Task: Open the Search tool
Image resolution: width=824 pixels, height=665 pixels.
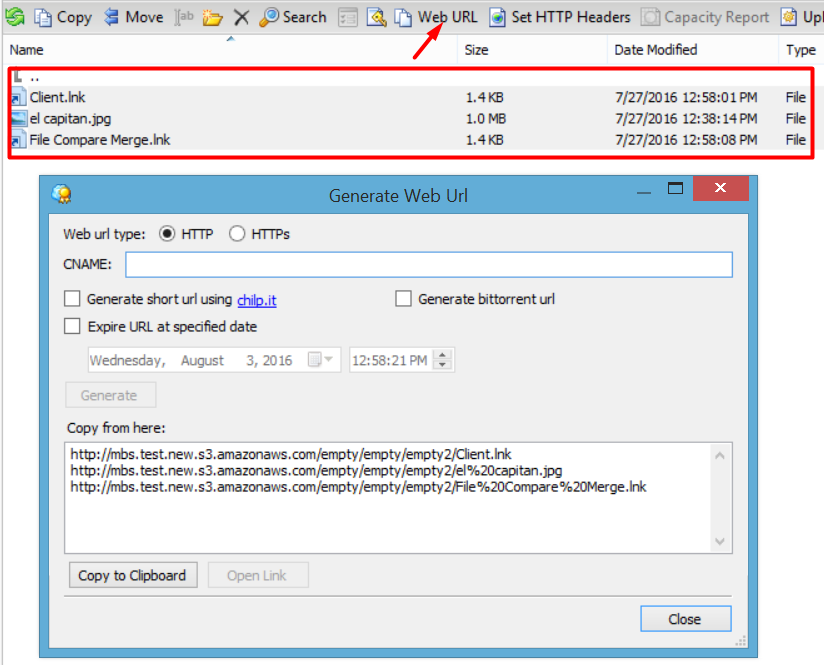Action: [x=293, y=16]
